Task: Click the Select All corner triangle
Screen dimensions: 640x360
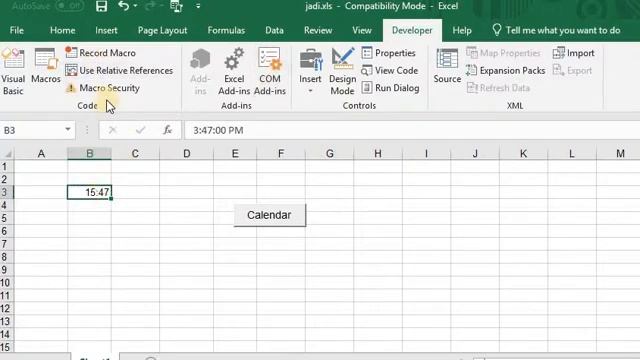Action: 7,153
